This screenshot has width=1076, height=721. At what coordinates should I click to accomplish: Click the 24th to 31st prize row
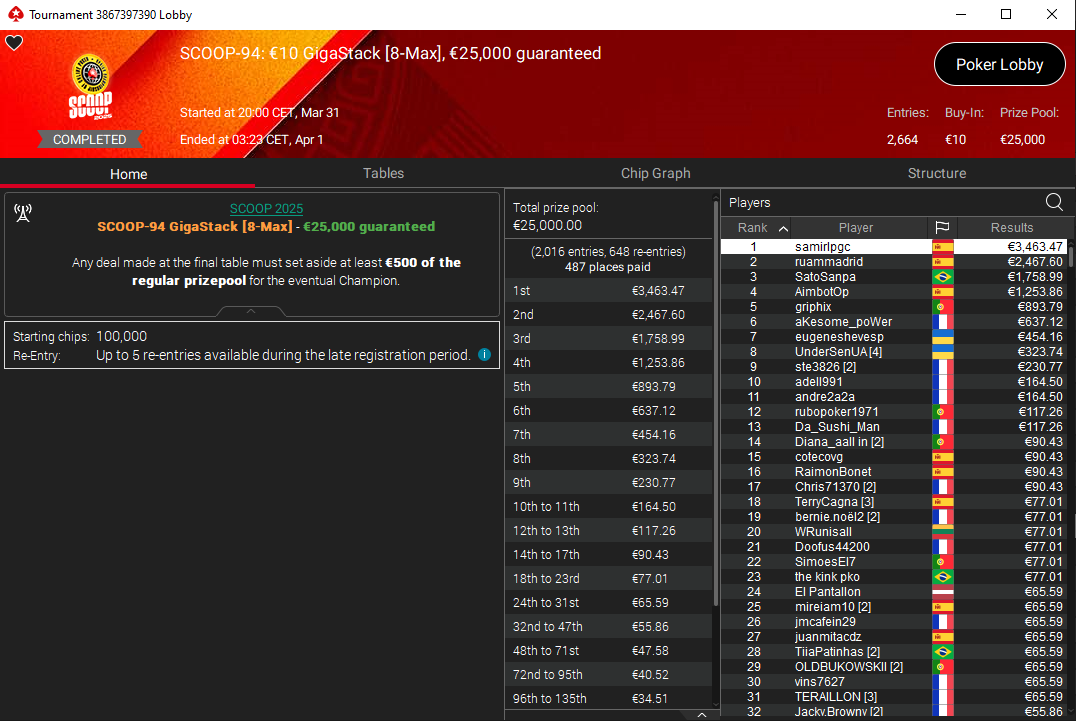(609, 603)
